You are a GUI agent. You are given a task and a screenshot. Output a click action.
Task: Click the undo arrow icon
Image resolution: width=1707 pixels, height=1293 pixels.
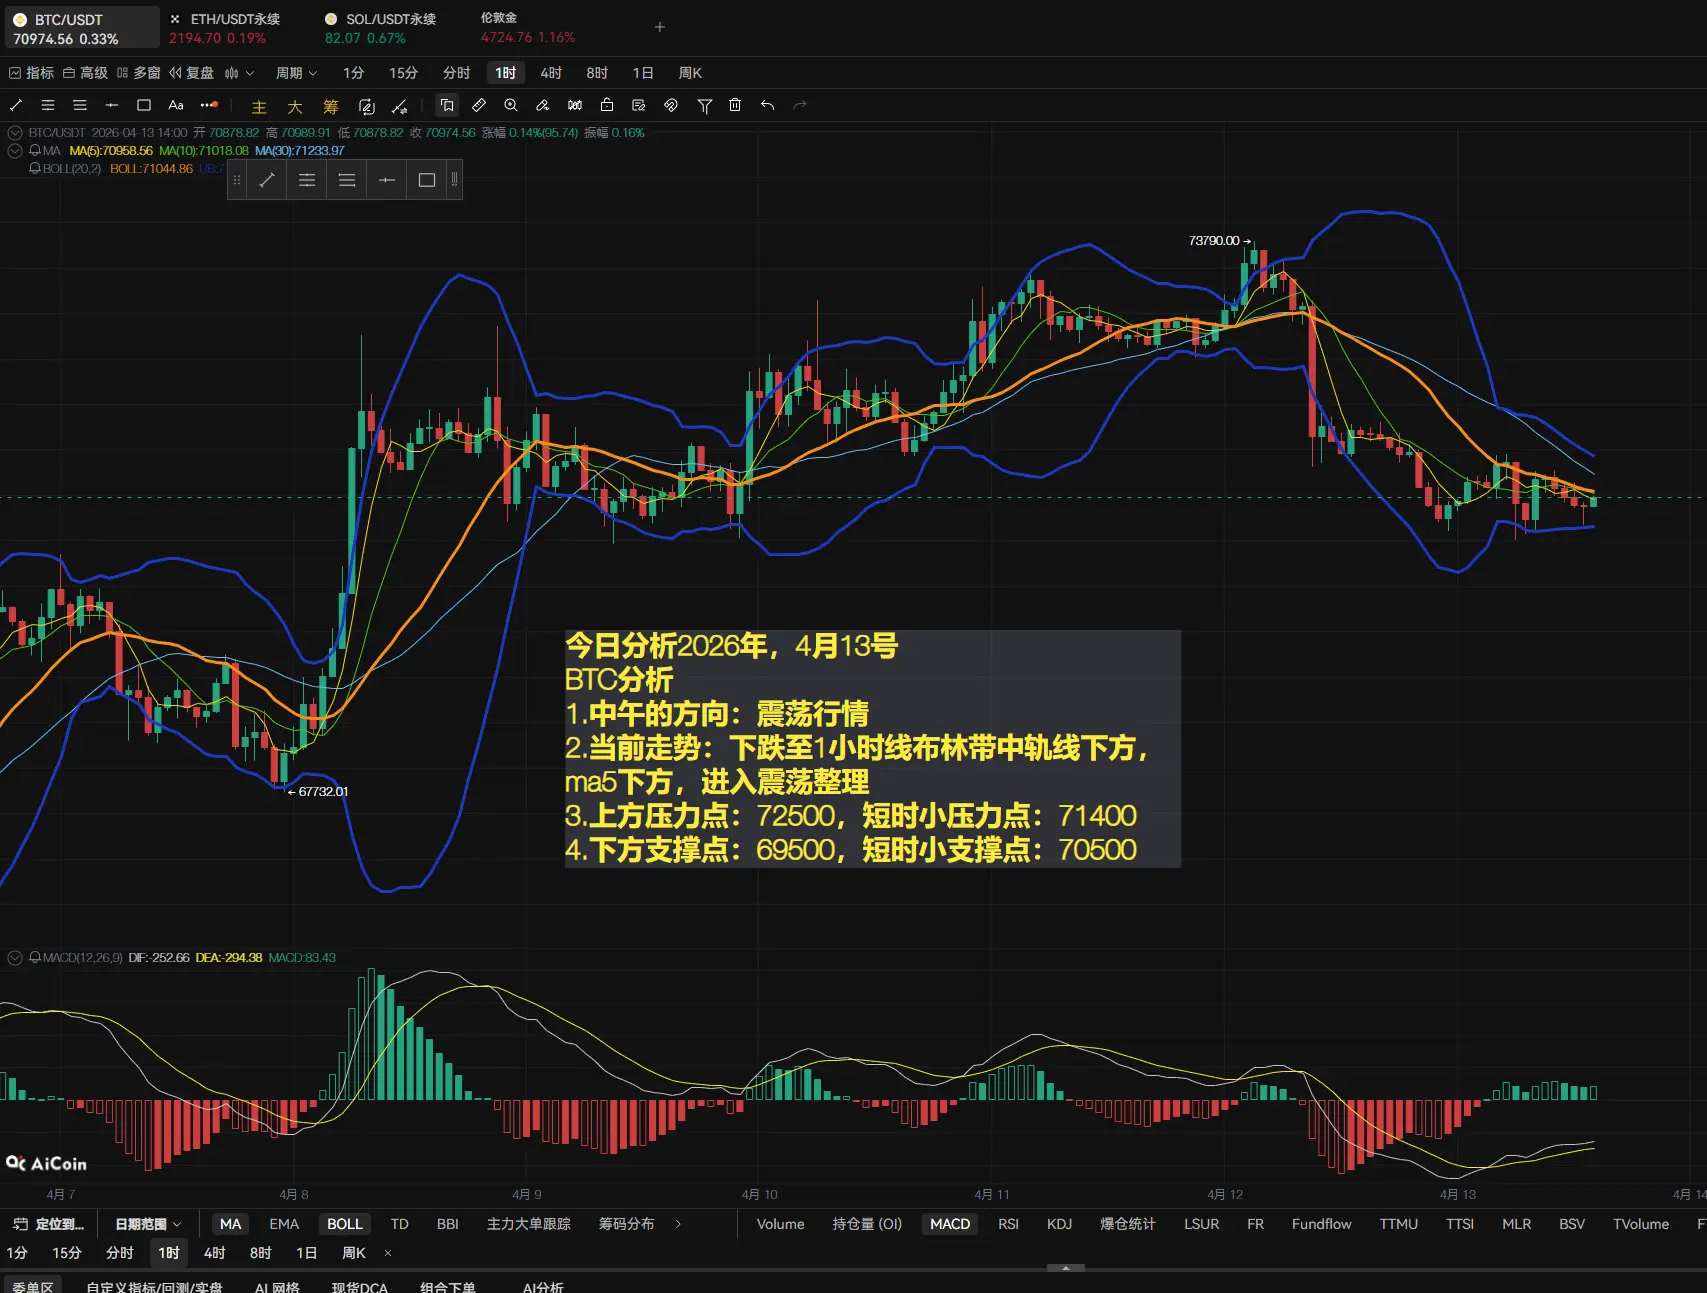767,105
